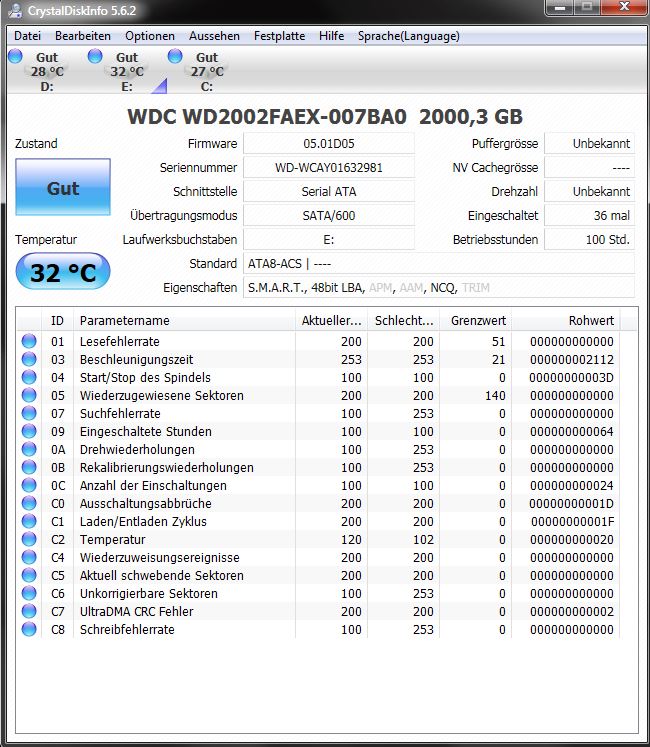Click raw value 000000002112
The image size is (650, 747).
tap(572, 360)
